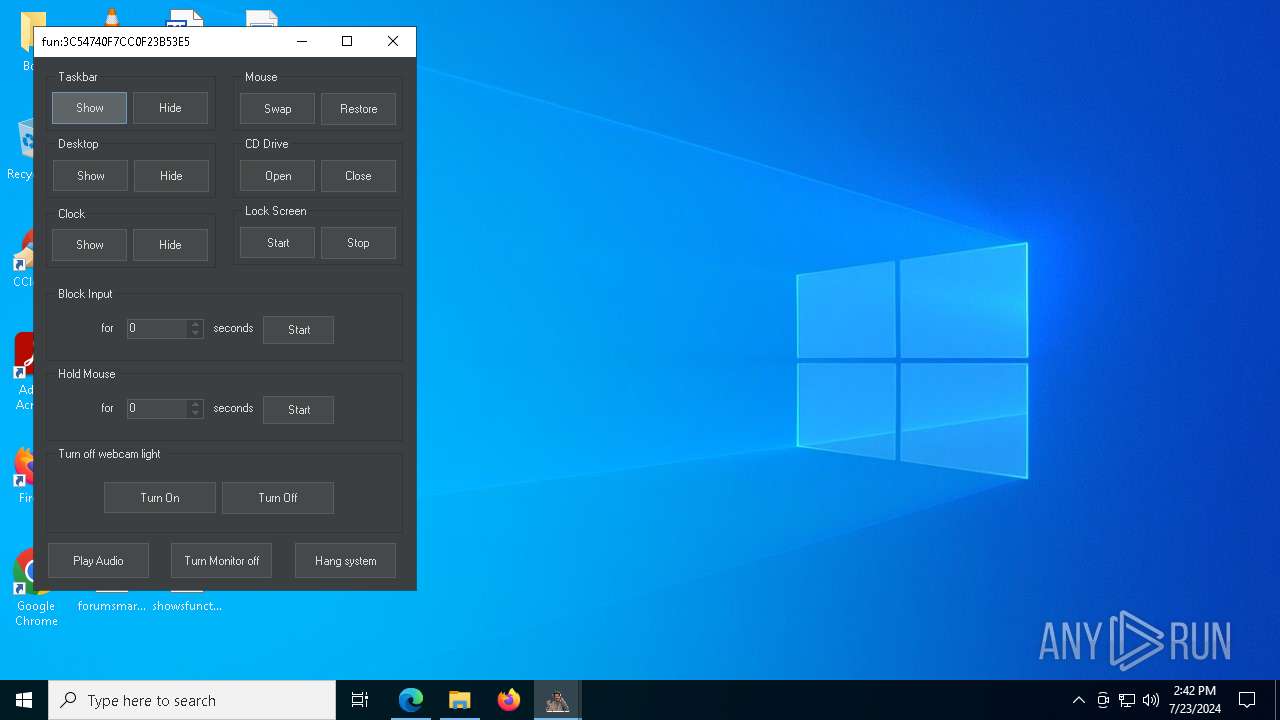This screenshot has width=1280, height=720.
Task: Open network status tray icon
Action: [1127, 700]
